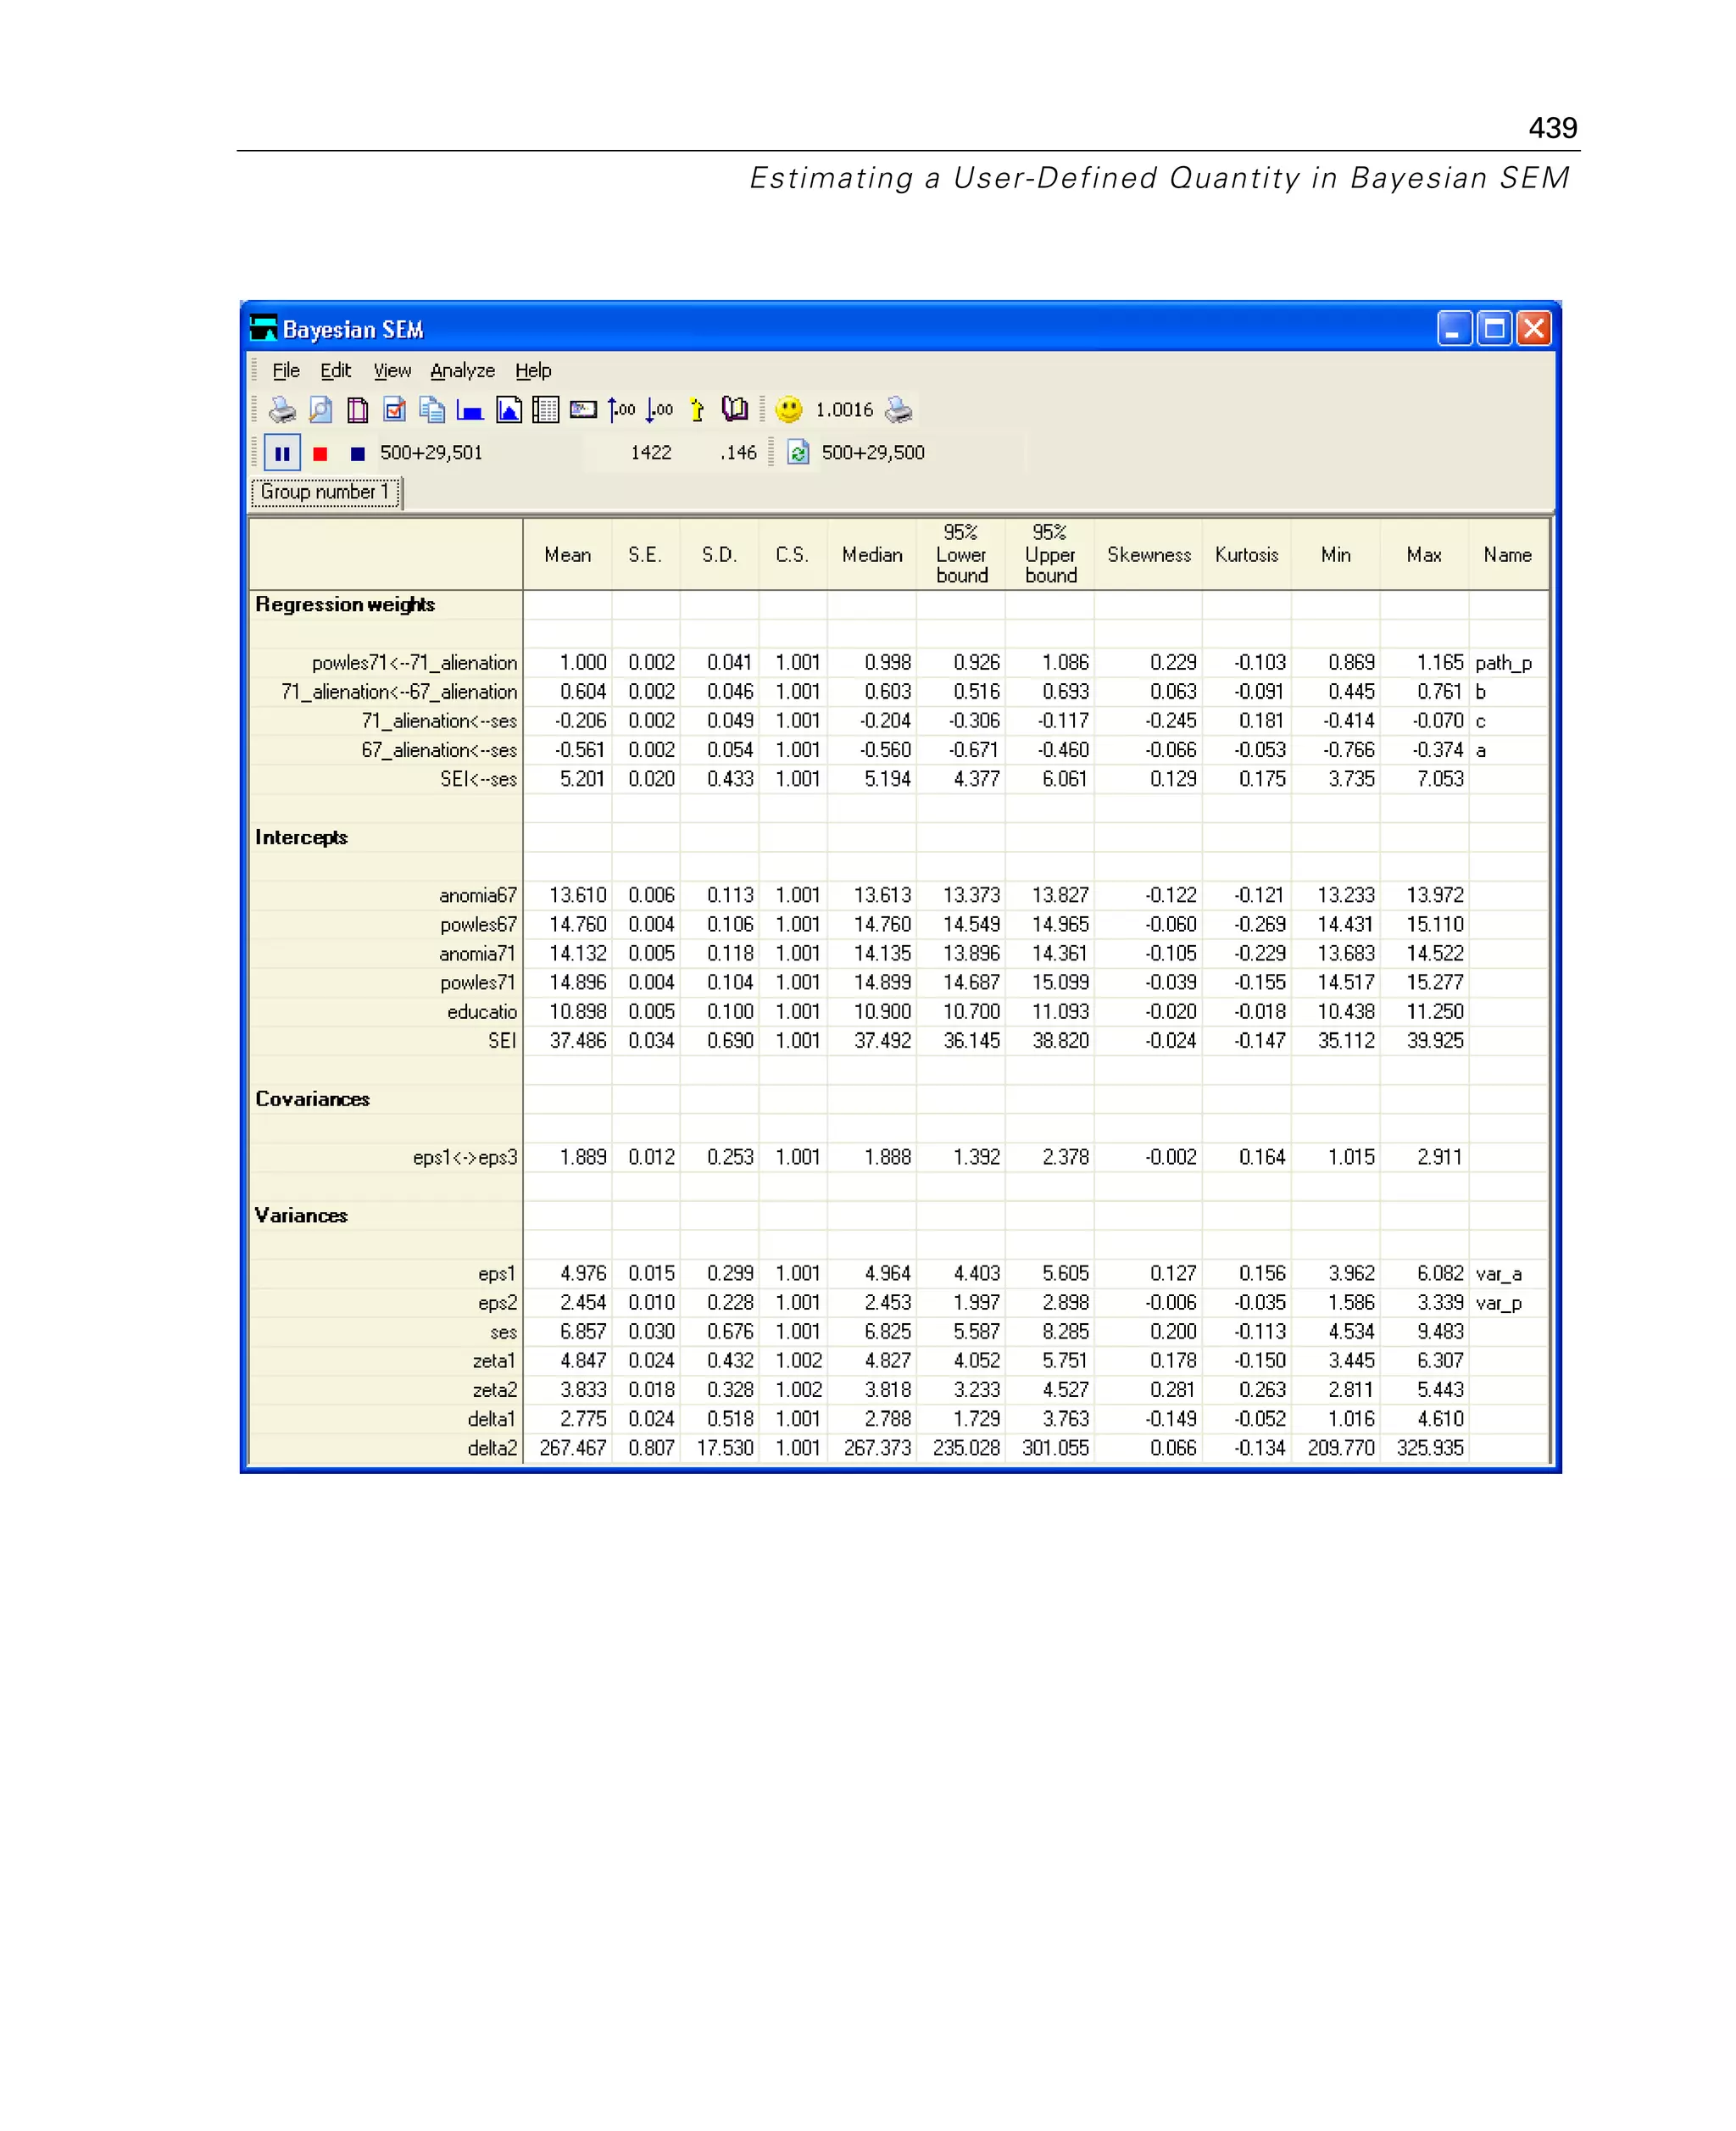The width and height of the screenshot is (1736, 2131).
Task: Decrease decimal places down-arrow icon
Action: (x=659, y=410)
